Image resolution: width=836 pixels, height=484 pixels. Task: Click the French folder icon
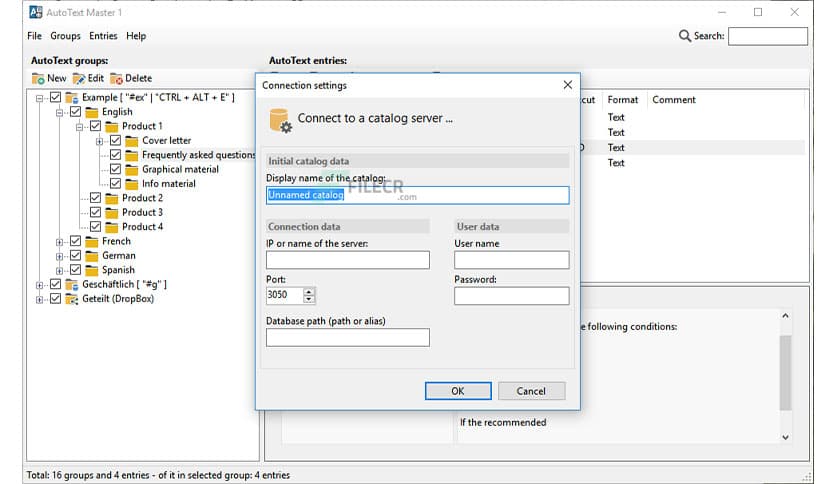92,241
